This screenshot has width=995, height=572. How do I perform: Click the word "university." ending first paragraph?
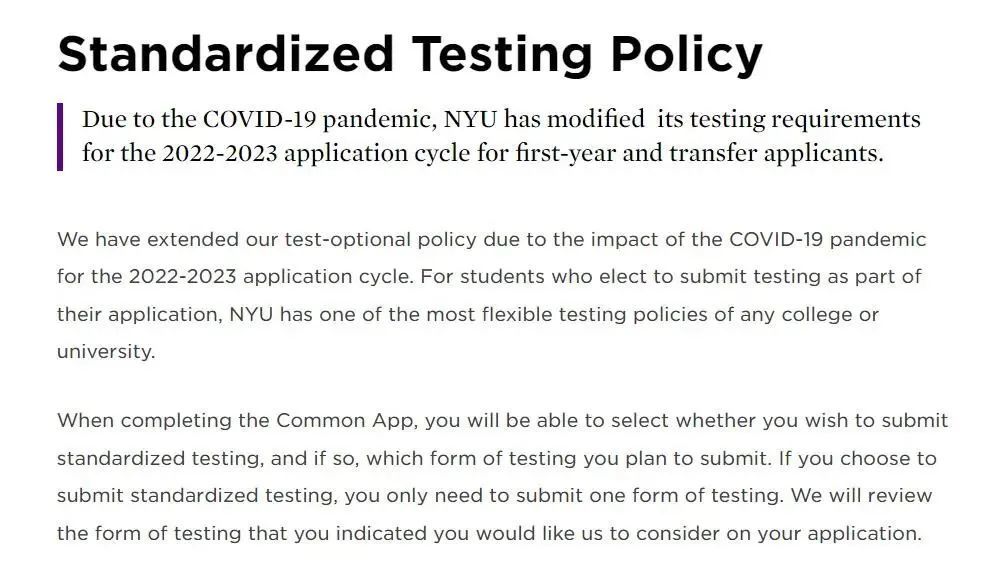[106, 352]
